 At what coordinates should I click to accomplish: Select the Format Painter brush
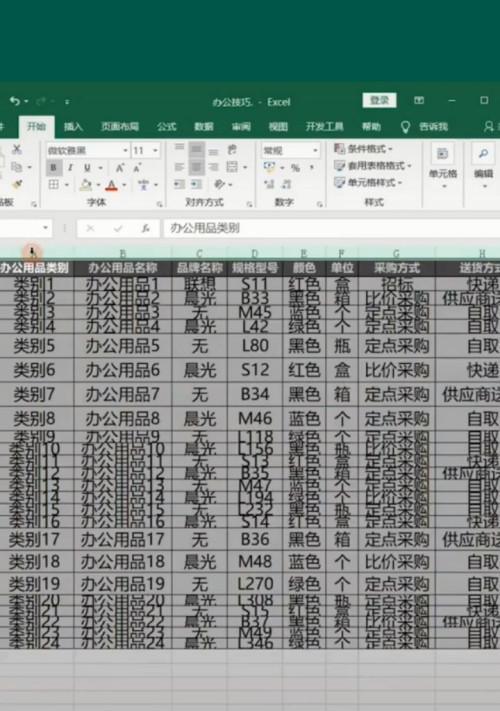(x=17, y=185)
